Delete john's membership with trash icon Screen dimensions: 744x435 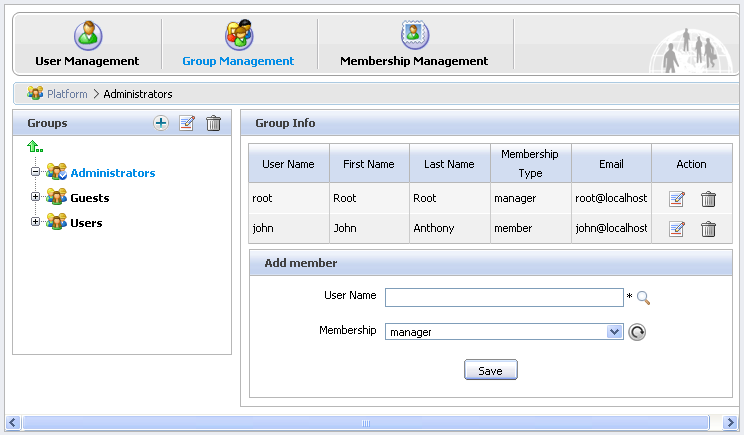coord(708,229)
